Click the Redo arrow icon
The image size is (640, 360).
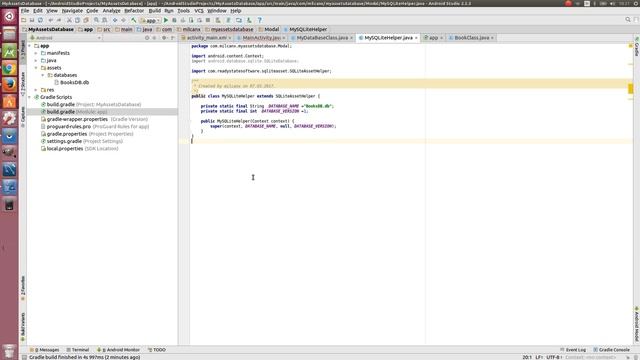tap(59, 20)
